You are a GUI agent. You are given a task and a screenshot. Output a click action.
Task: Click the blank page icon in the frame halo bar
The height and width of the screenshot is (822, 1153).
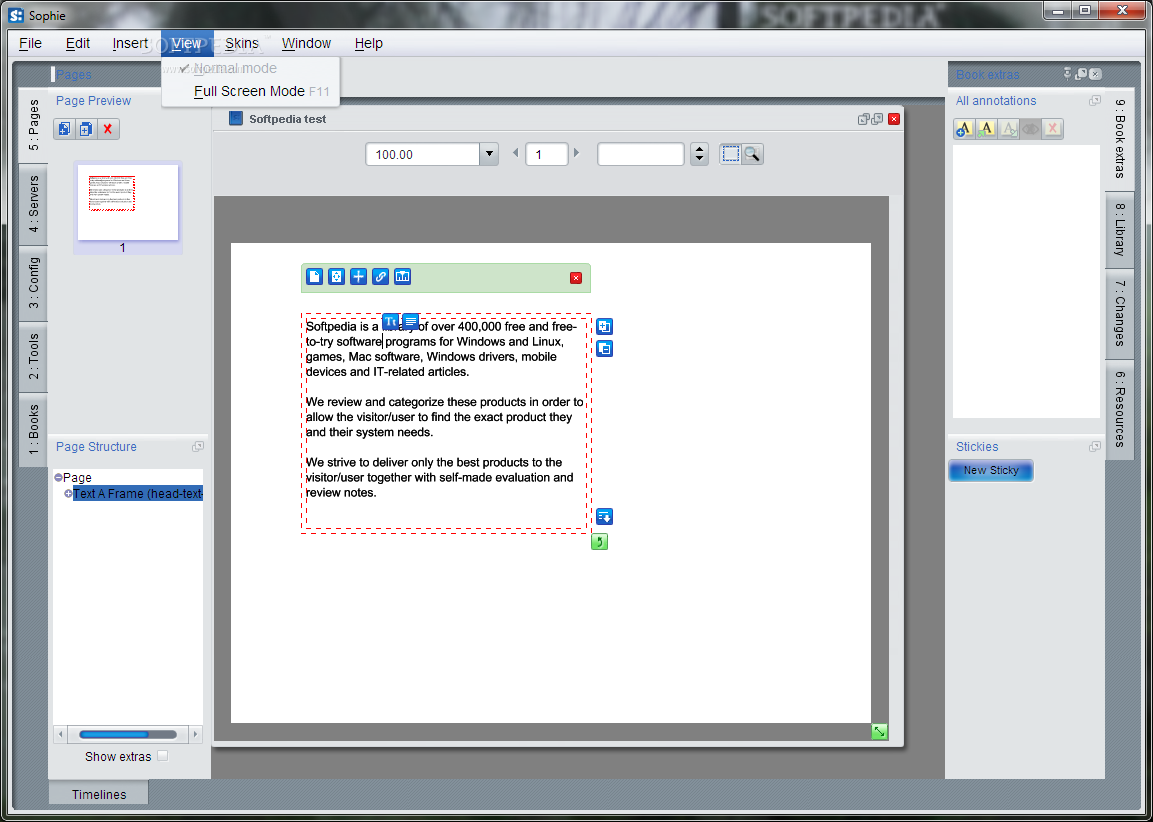314,276
